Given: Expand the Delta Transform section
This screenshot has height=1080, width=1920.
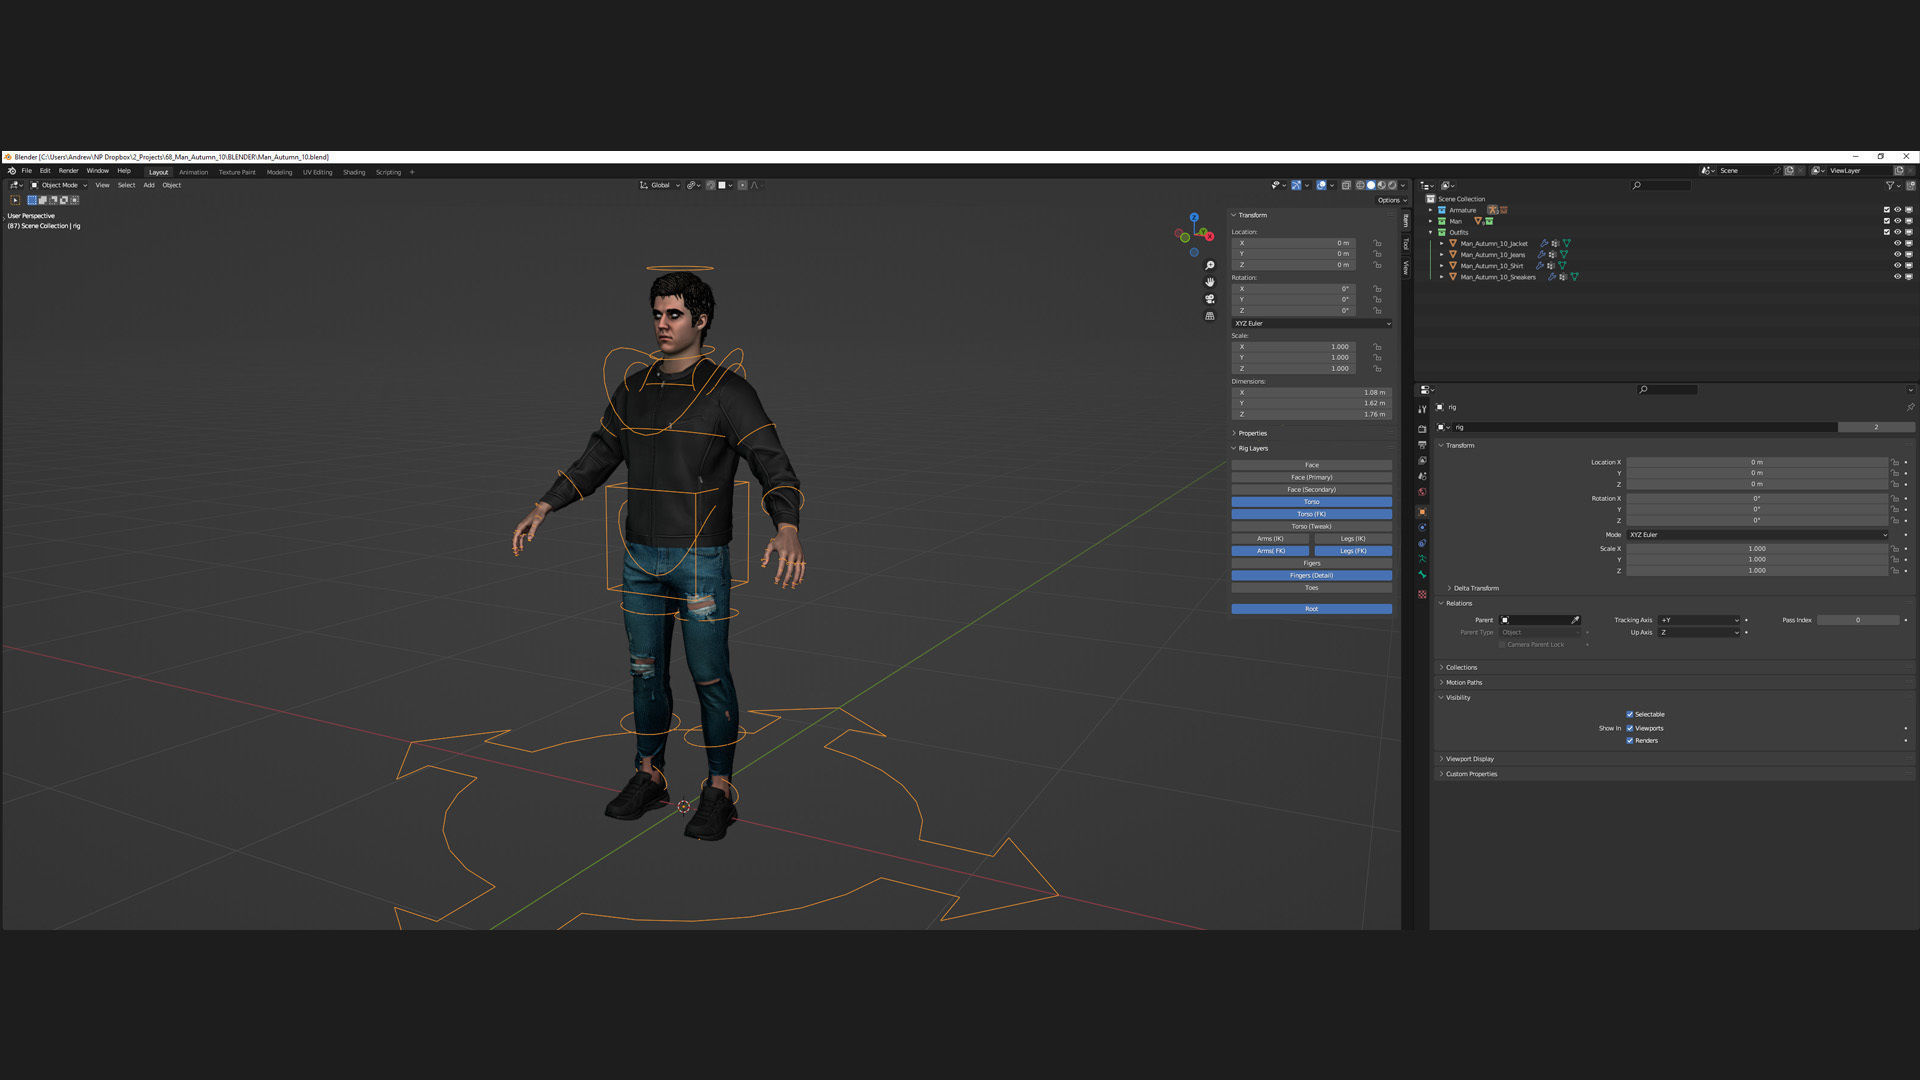Looking at the screenshot, I should (1475, 588).
